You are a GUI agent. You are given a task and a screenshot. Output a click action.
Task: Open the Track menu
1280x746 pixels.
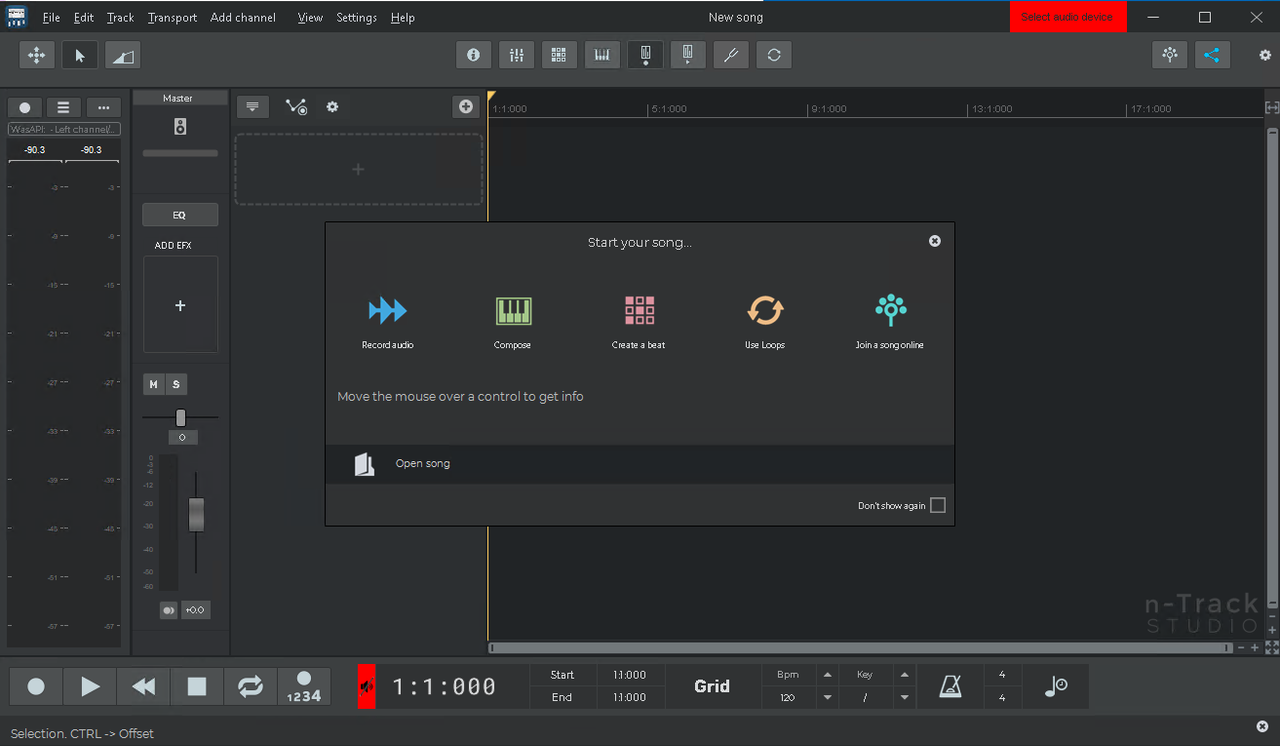[x=120, y=18]
